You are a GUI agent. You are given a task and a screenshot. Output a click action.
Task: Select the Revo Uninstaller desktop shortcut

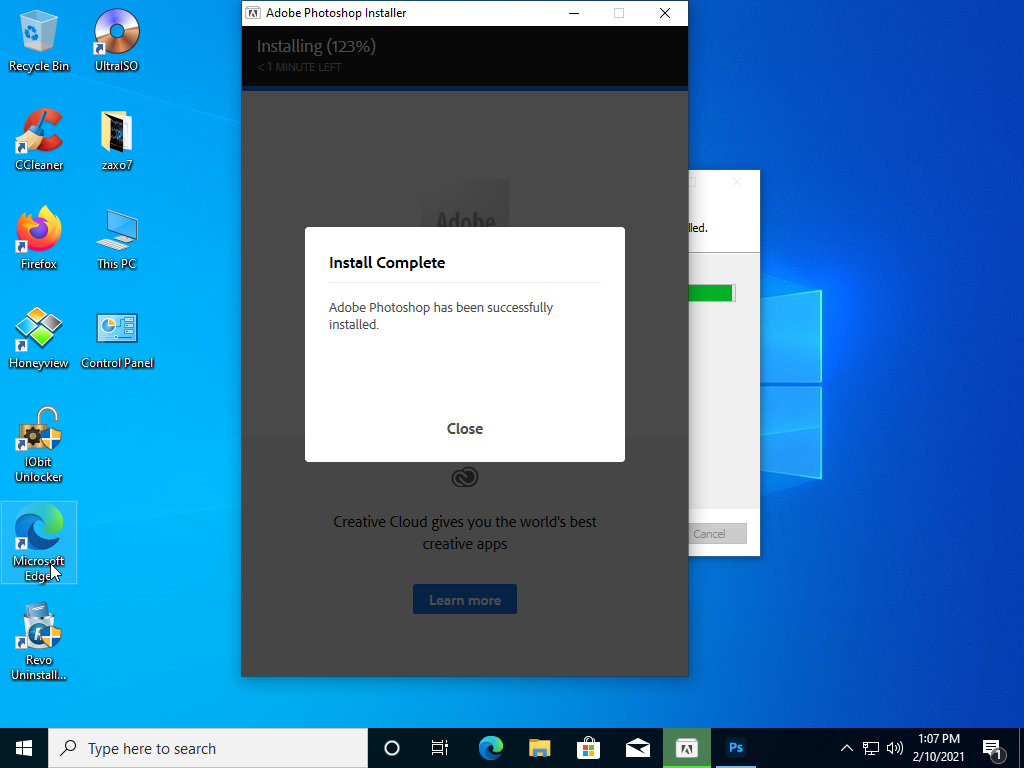click(39, 642)
